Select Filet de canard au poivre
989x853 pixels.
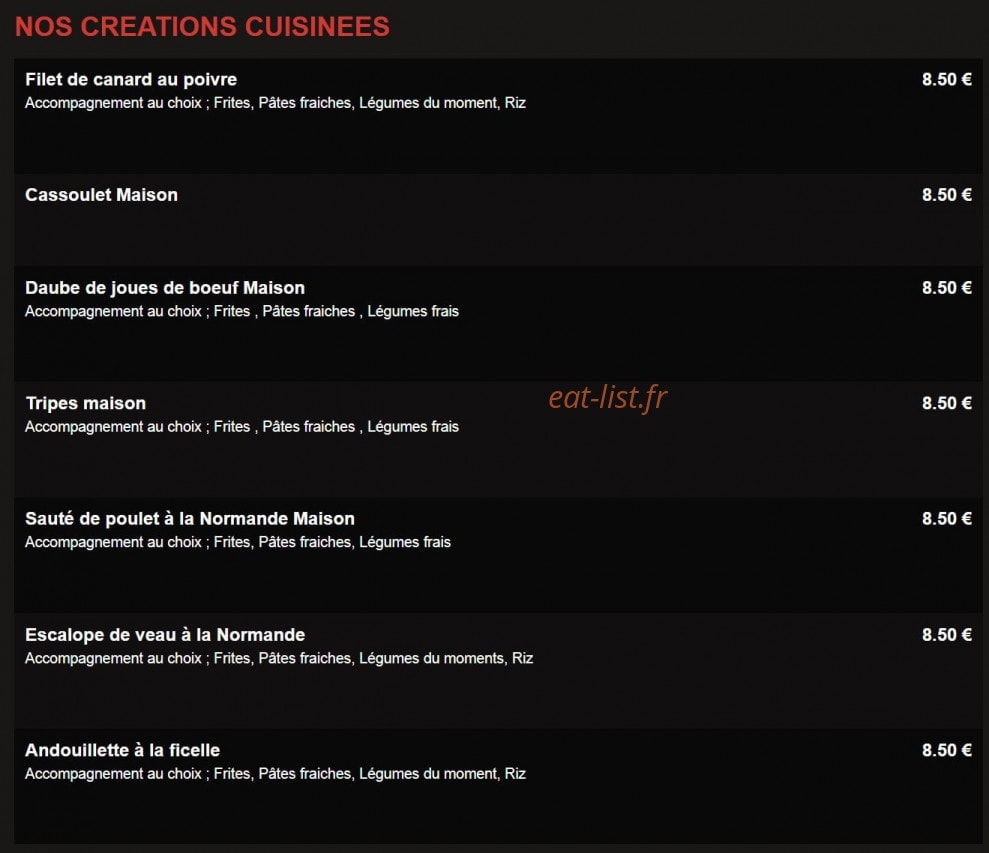(x=131, y=79)
